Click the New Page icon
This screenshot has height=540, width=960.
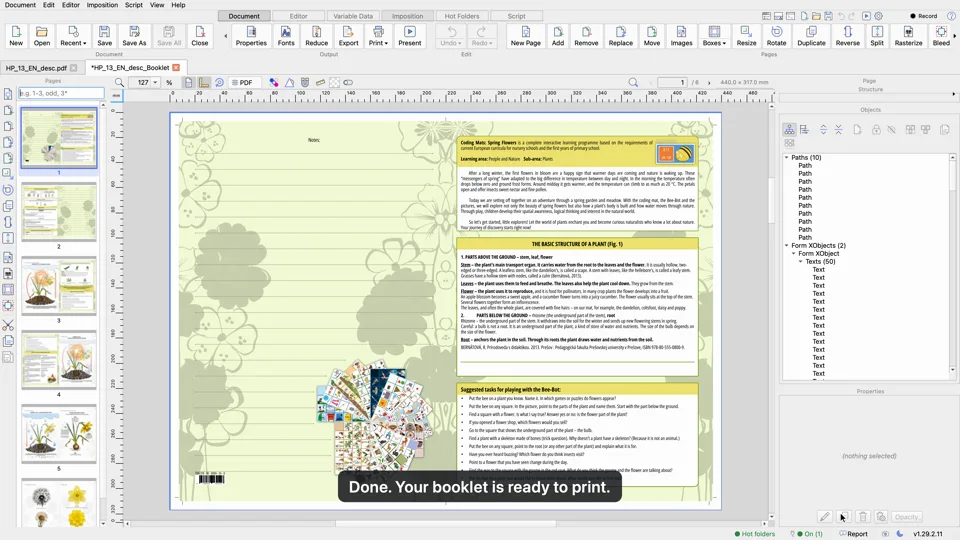click(526, 36)
